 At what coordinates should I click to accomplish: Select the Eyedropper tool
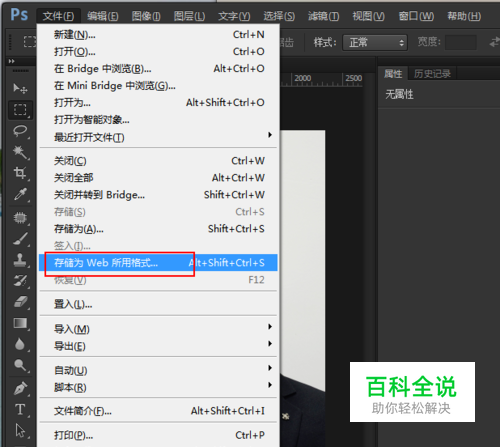(x=20, y=194)
